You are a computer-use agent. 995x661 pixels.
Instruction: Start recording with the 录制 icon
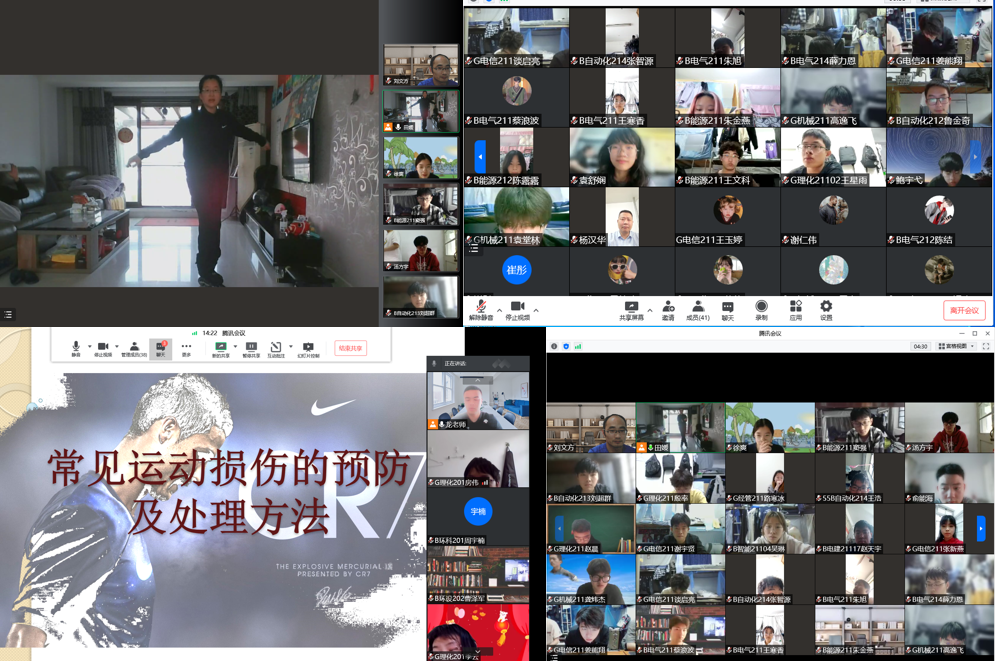point(761,308)
